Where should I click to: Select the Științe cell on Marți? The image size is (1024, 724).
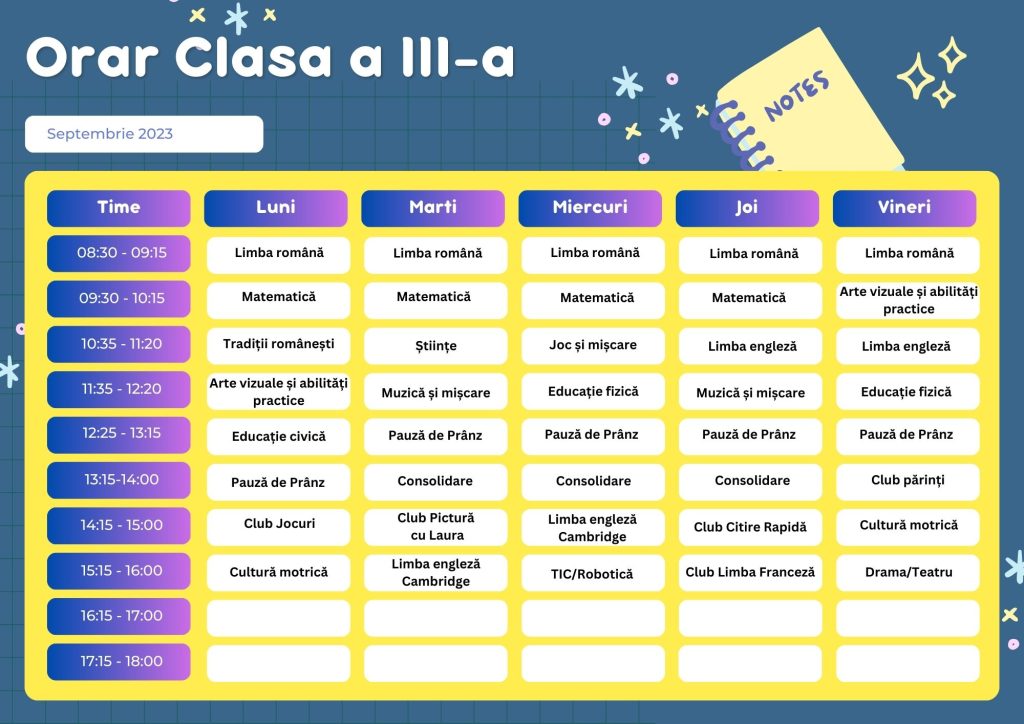pyautogui.click(x=436, y=345)
